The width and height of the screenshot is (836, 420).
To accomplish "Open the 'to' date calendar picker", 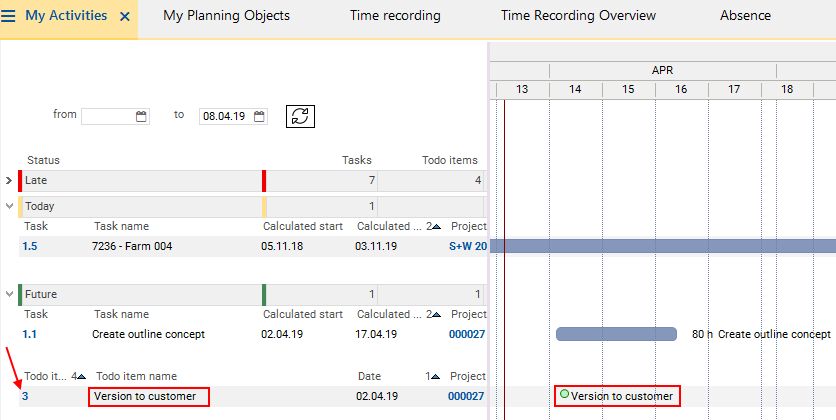I will 260,116.
